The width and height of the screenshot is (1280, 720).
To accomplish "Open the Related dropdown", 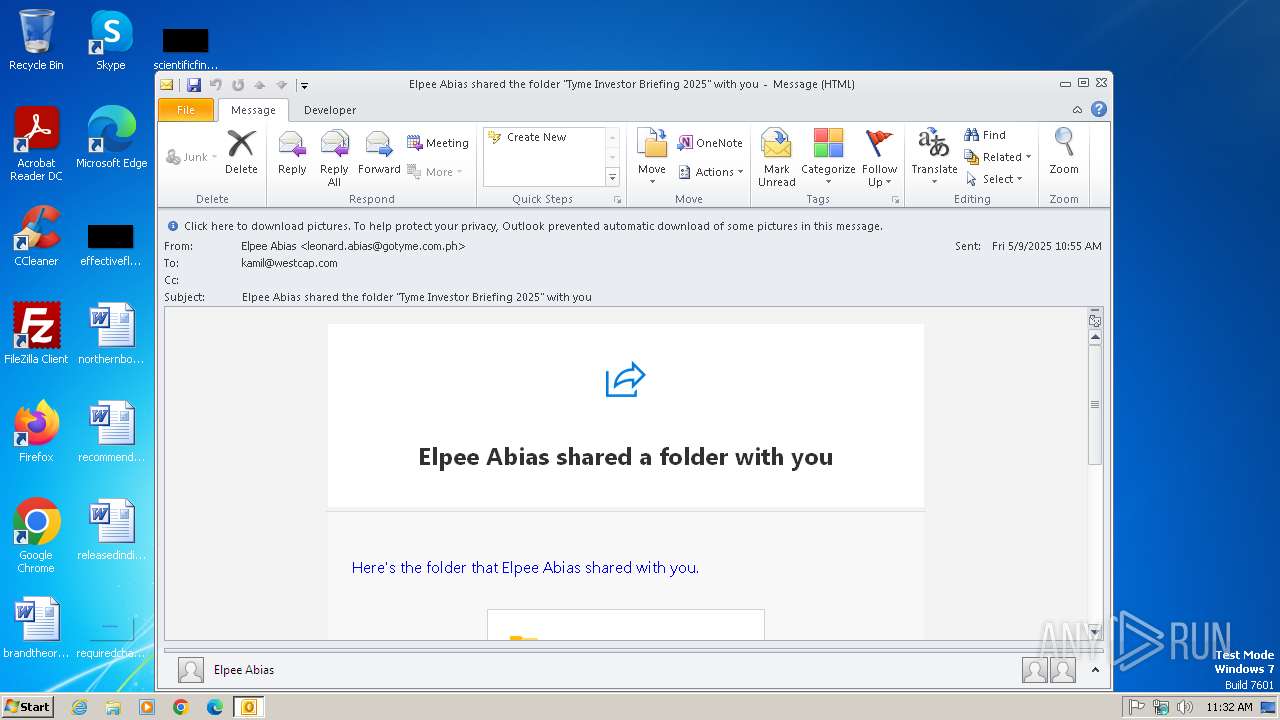I will click(998, 157).
